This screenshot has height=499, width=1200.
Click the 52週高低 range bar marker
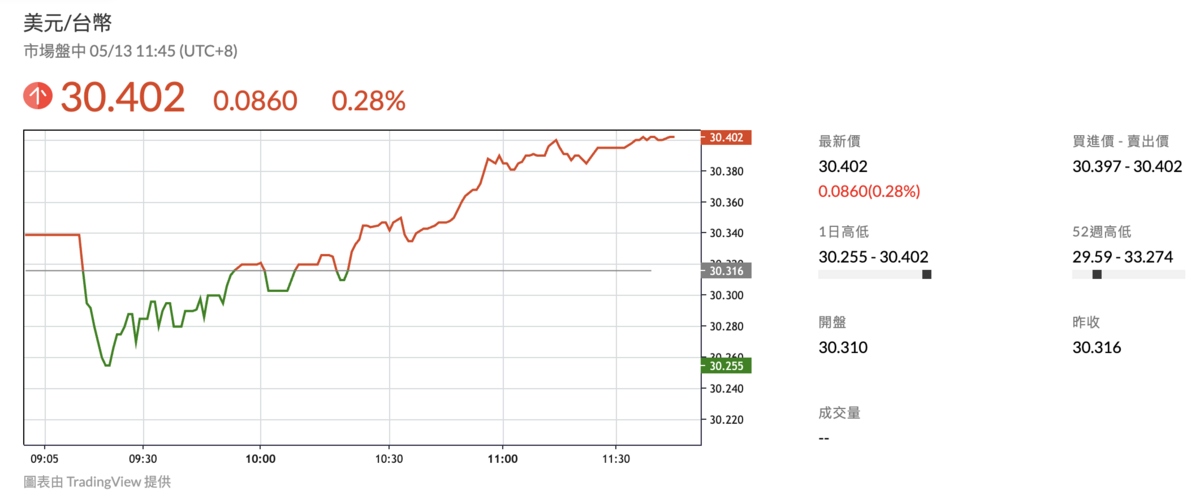pyautogui.click(x=1097, y=274)
